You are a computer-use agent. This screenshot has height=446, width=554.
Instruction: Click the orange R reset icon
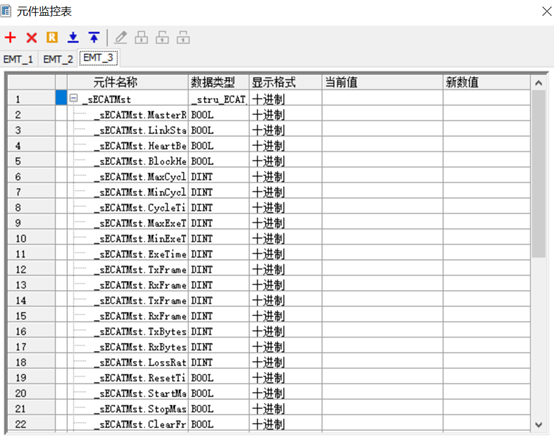point(52,37)
